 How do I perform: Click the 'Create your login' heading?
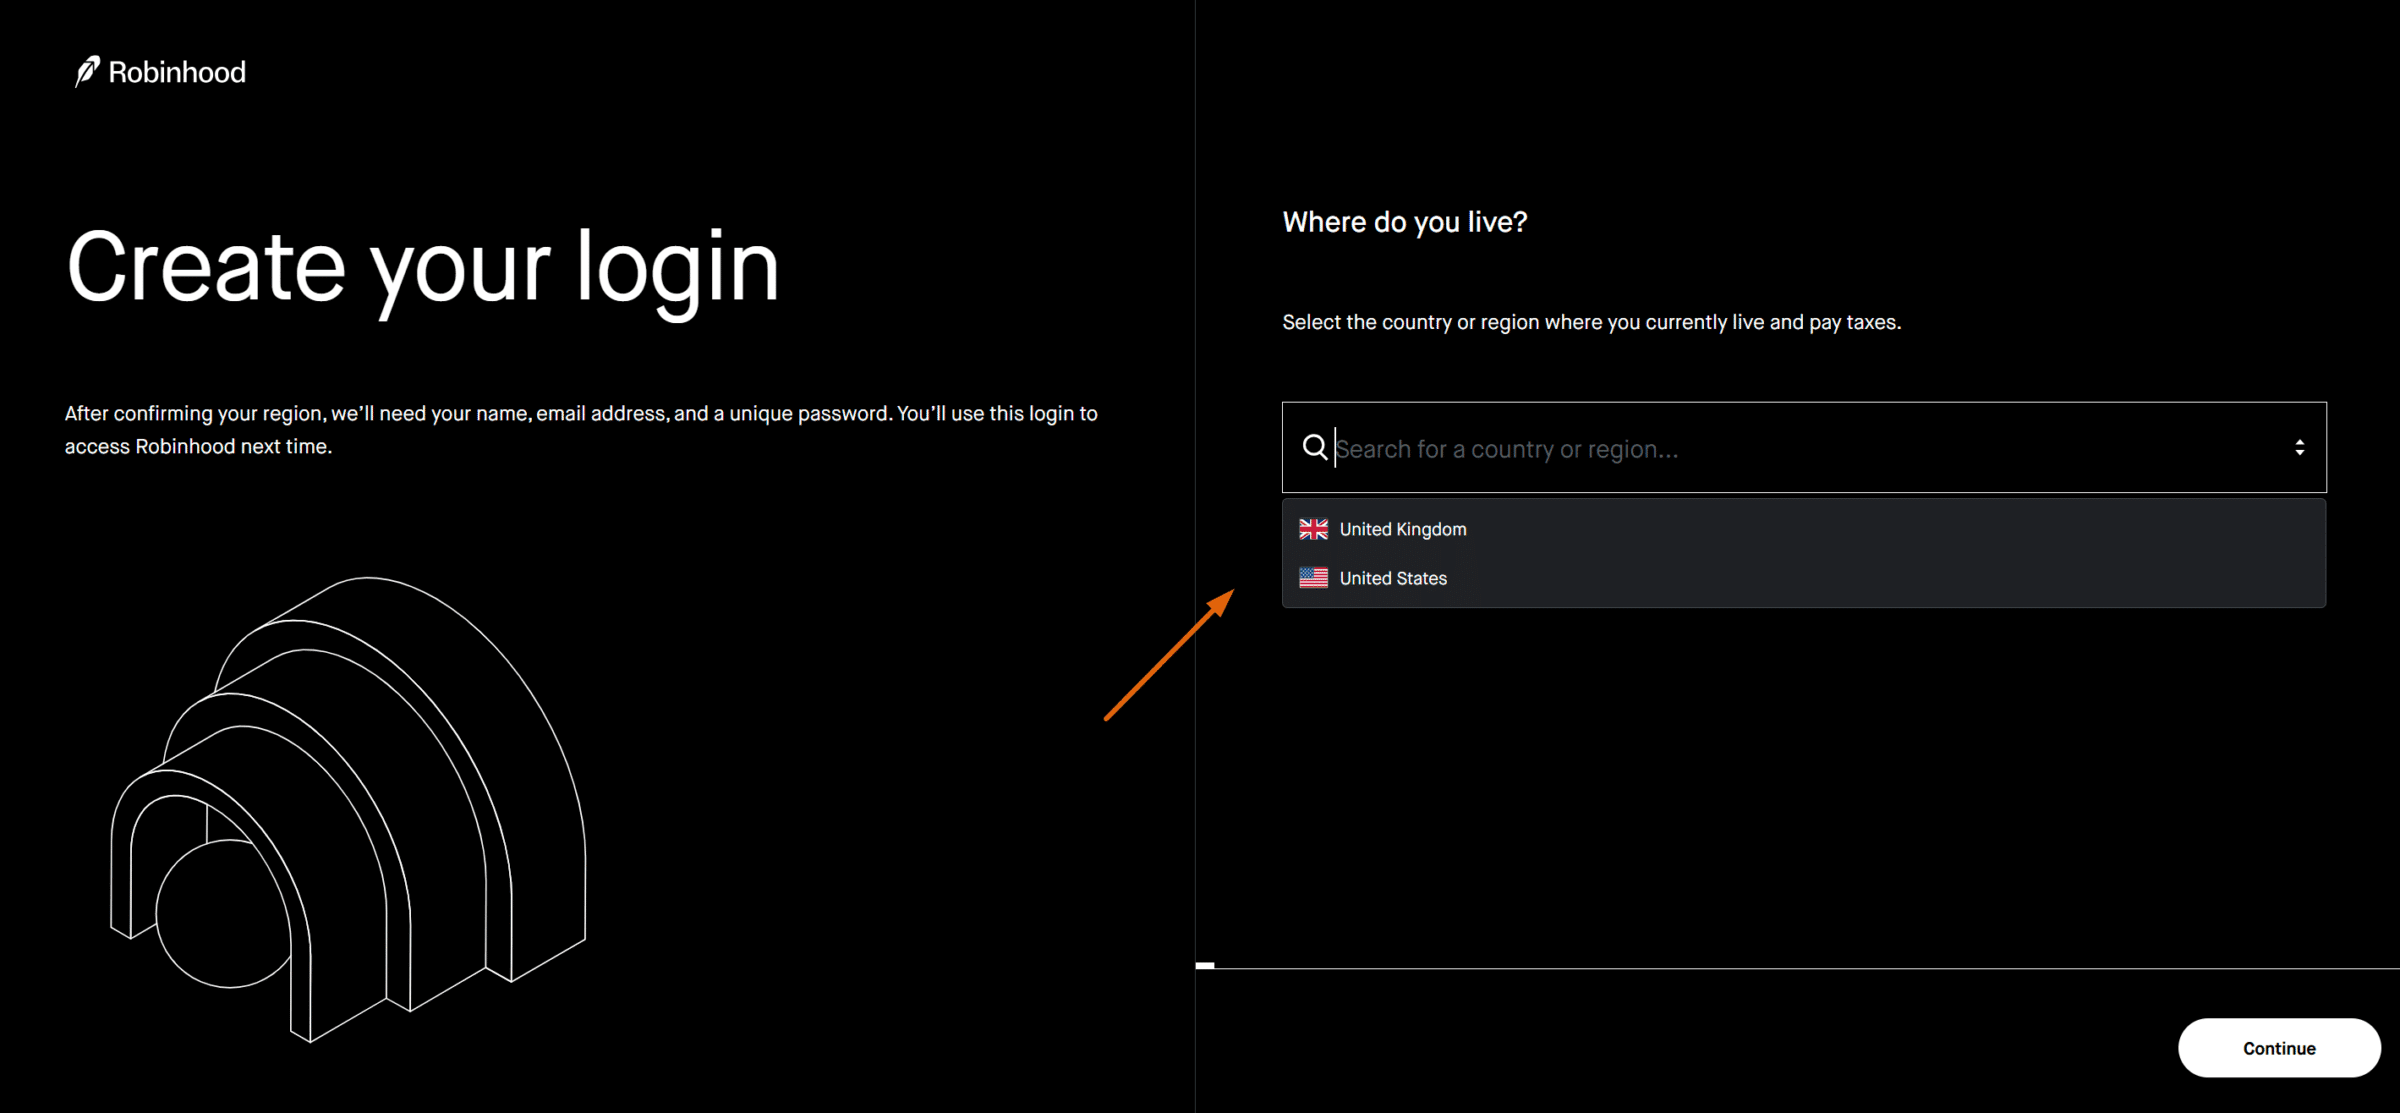[422, 268]
